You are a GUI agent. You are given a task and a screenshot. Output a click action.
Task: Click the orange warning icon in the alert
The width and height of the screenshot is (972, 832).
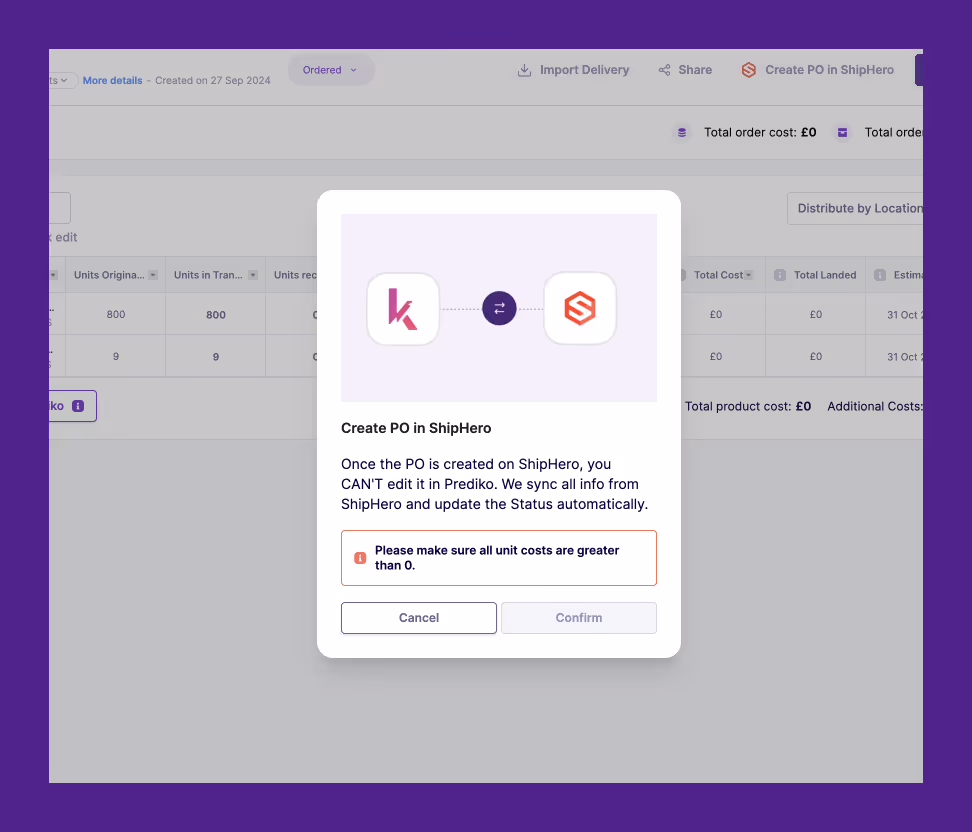click(x=360, y=558)
